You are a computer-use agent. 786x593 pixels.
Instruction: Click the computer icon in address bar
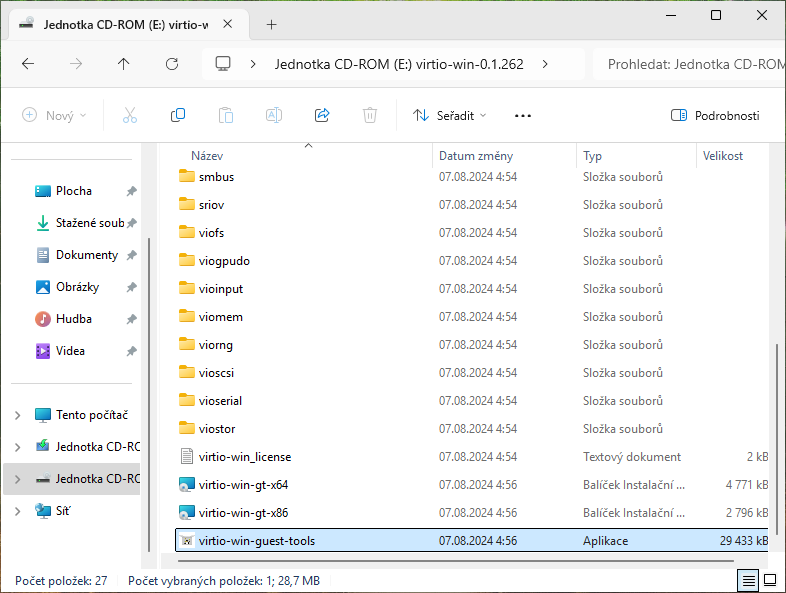[223, 64]
